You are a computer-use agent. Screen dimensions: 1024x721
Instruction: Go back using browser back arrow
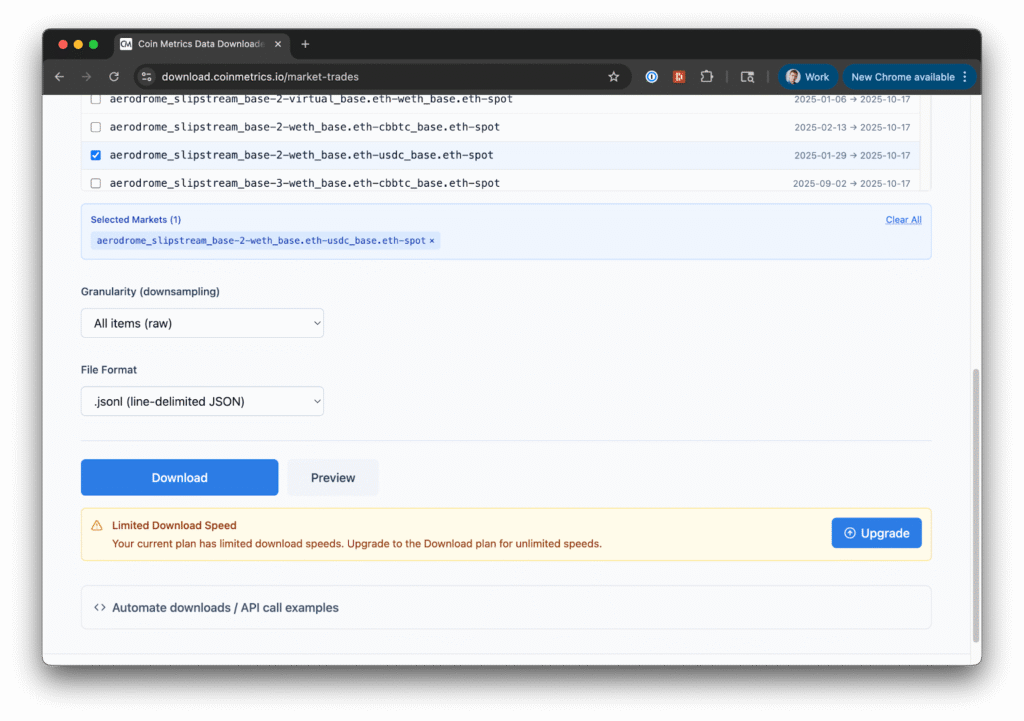point(59,77)
